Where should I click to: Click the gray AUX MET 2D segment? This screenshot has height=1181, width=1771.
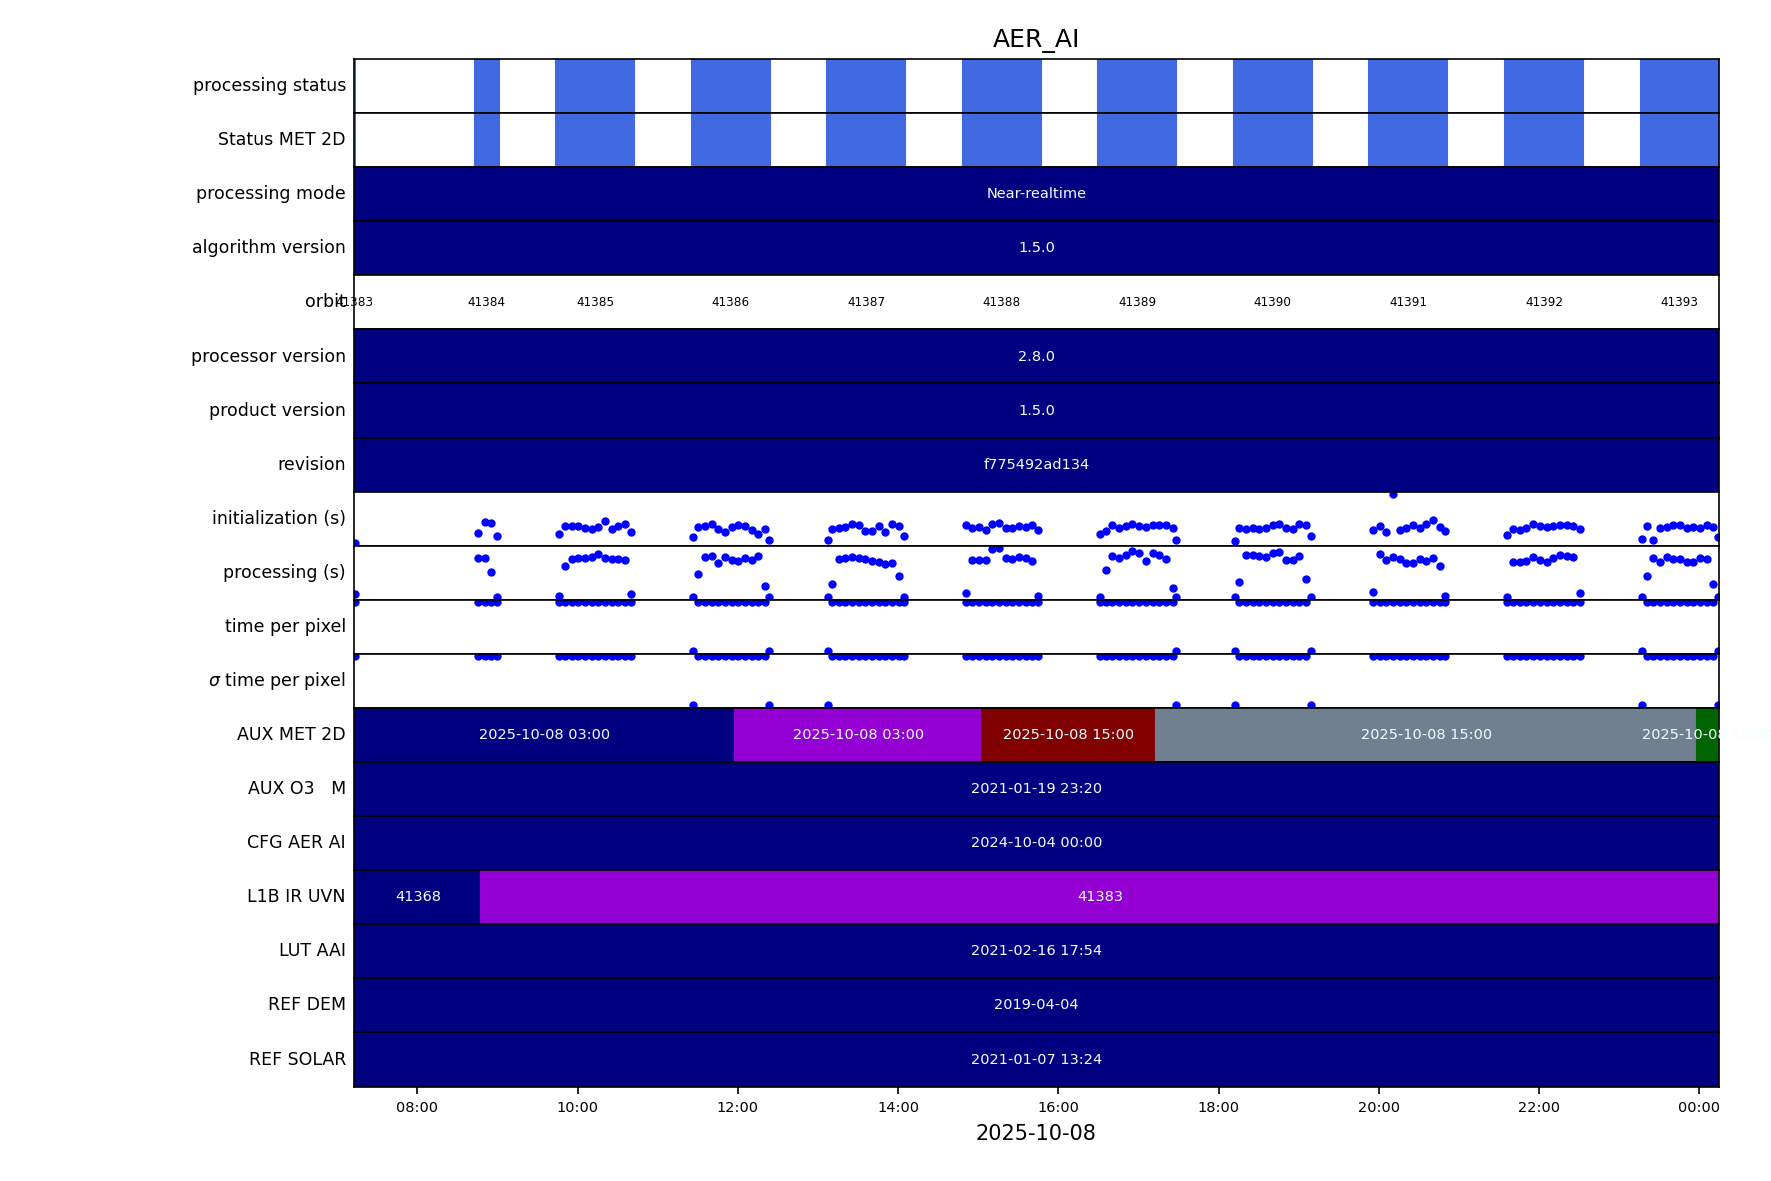[x=1425, y=735]
